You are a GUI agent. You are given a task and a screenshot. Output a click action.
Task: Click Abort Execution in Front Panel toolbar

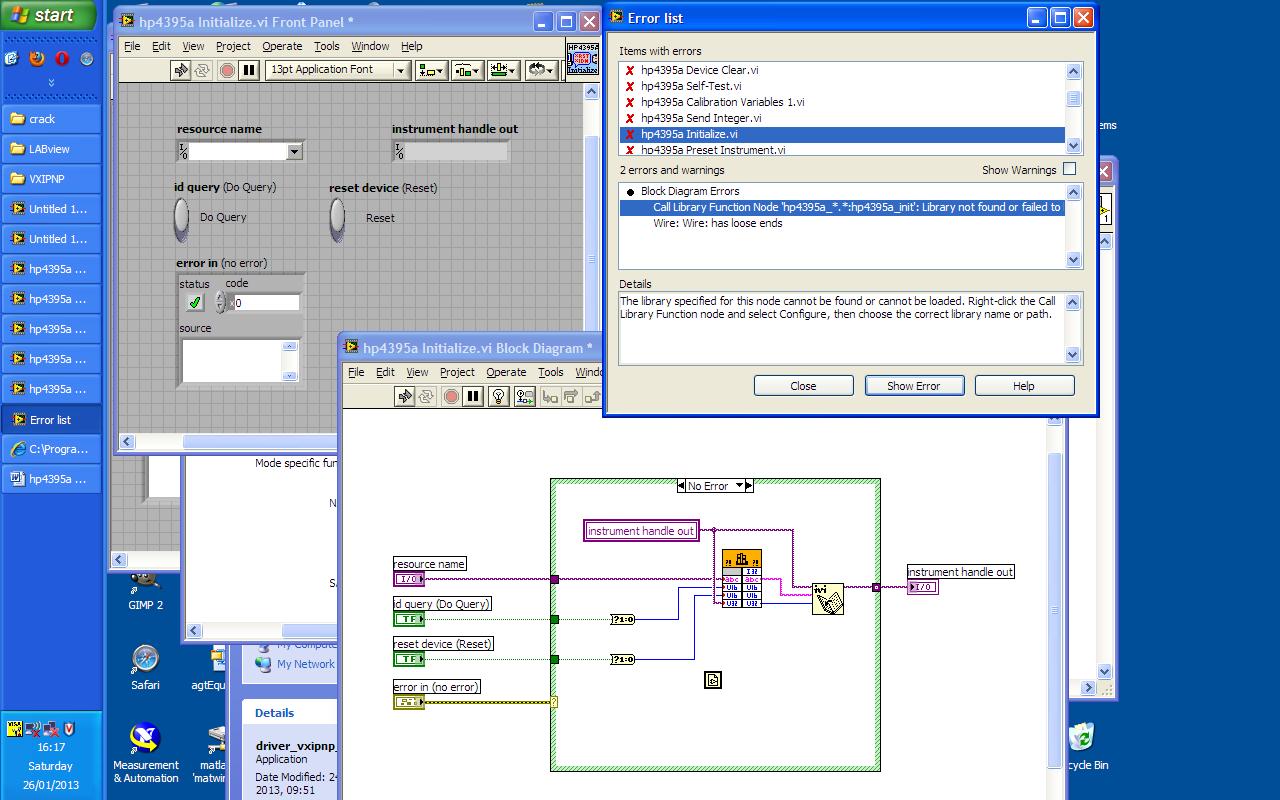click(x=227, y=70)
